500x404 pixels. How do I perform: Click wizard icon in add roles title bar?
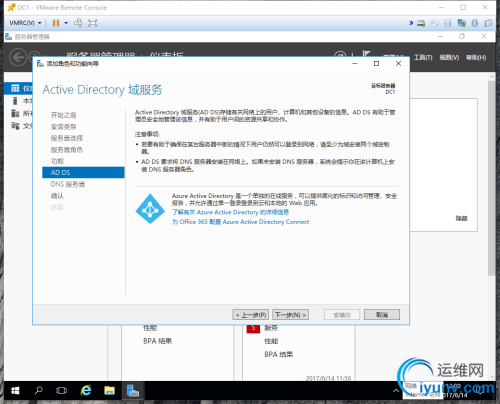pyautogui.click(x=40, y=63)
